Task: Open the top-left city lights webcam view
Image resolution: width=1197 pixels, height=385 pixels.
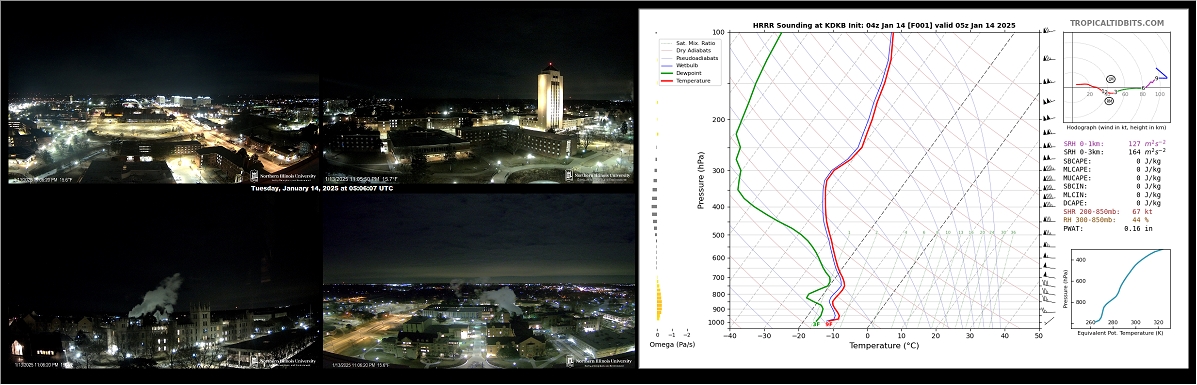Action: (x=163, y=128)
